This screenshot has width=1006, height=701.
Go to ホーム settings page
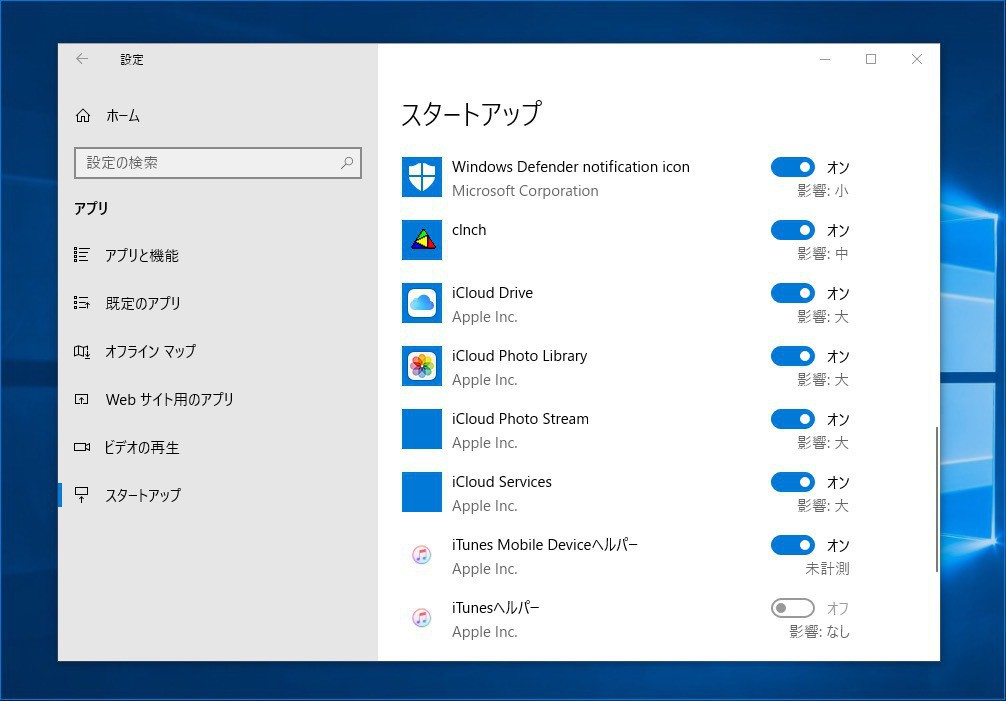[122, 116]
